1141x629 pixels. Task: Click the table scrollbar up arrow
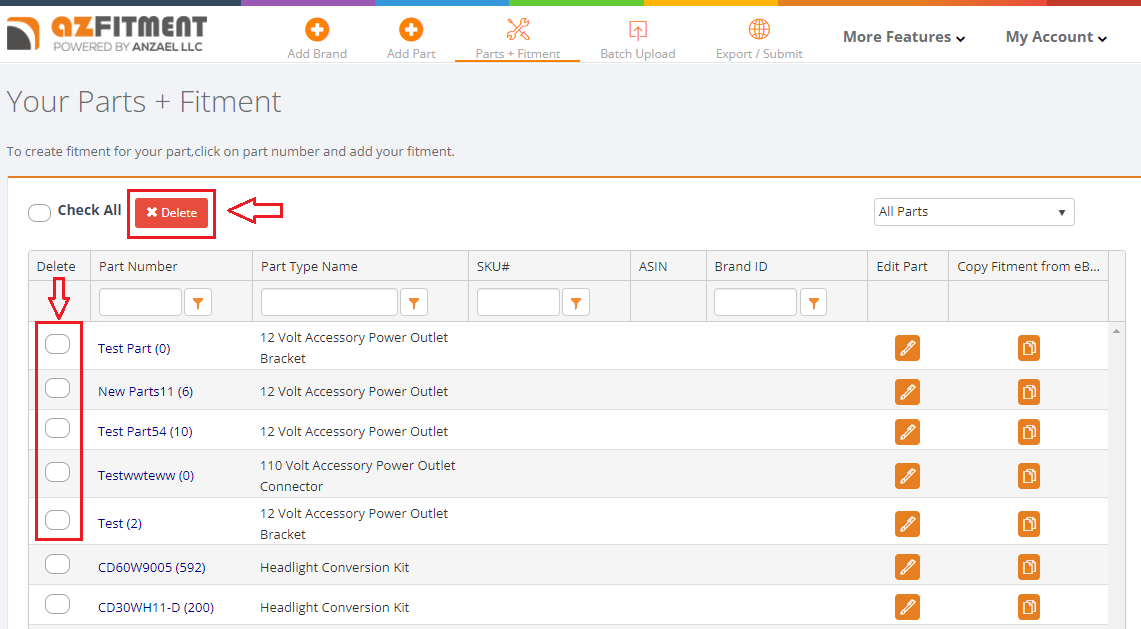[x=1116, y=331]
